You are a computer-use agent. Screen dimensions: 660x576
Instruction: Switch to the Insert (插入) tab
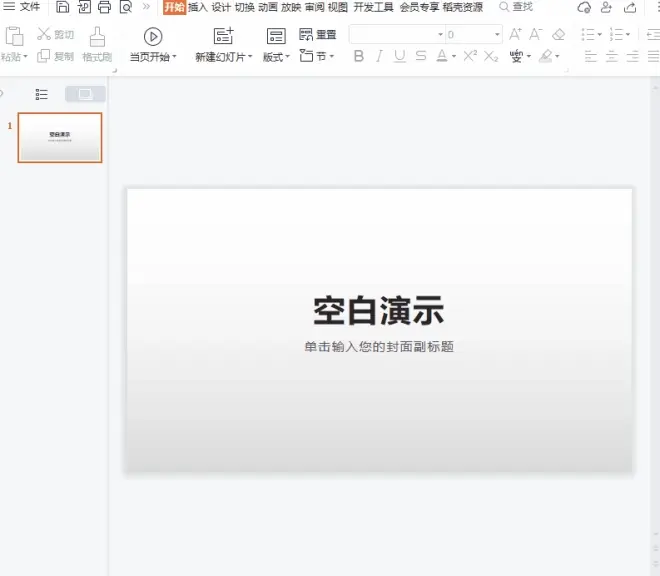coord(197,7)
